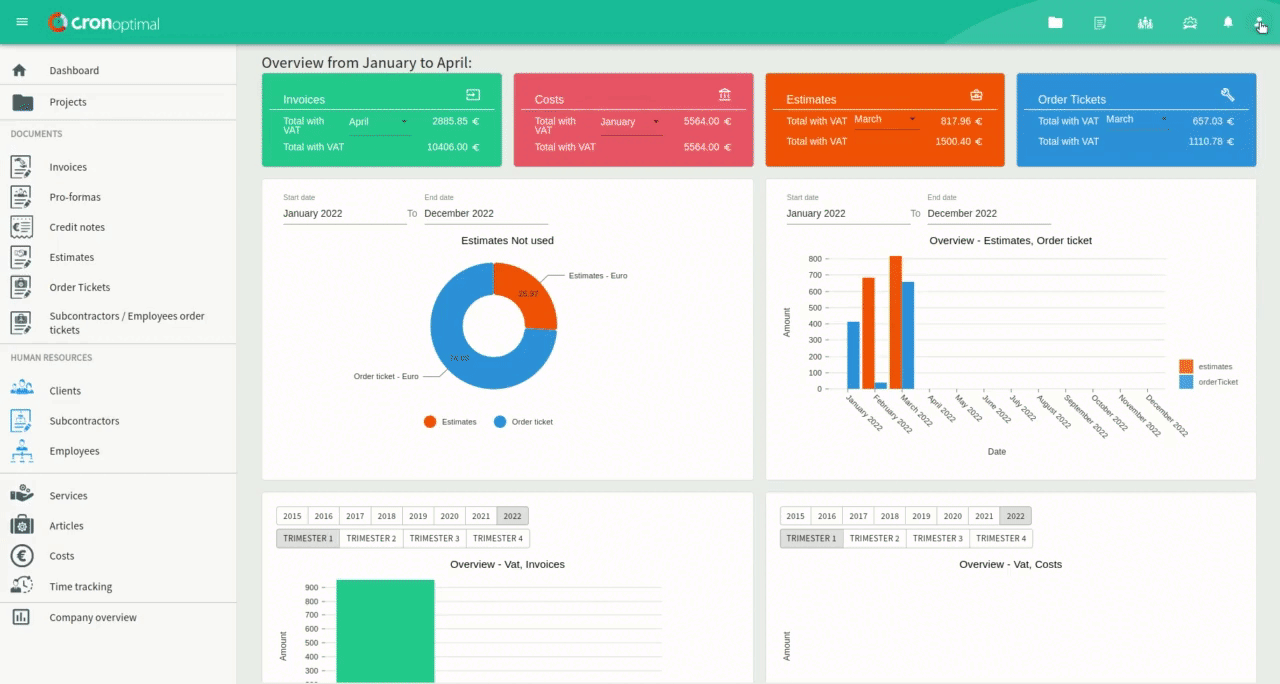Click the Costs card bank icon

pos(725,95)
